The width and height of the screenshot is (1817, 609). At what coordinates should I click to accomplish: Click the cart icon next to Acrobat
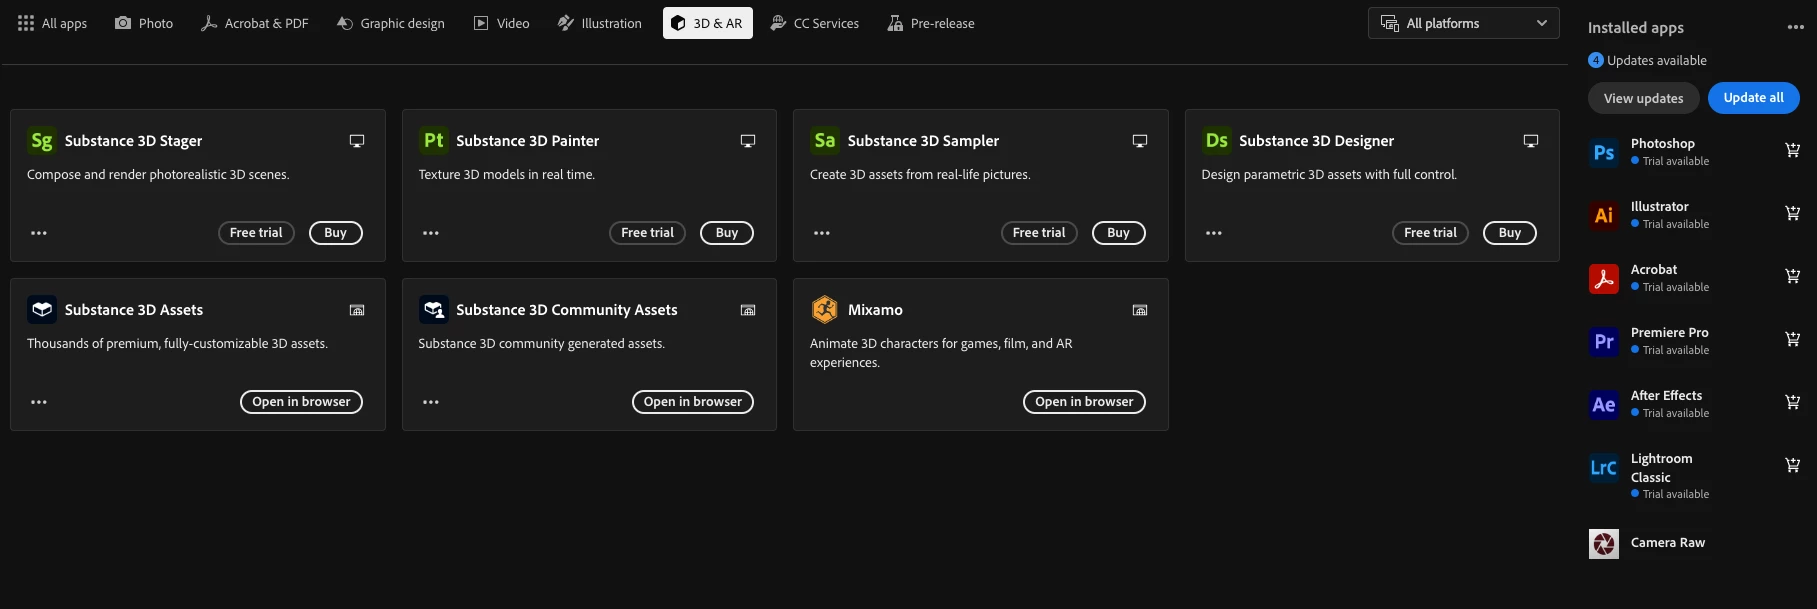tap(1792, 276)
